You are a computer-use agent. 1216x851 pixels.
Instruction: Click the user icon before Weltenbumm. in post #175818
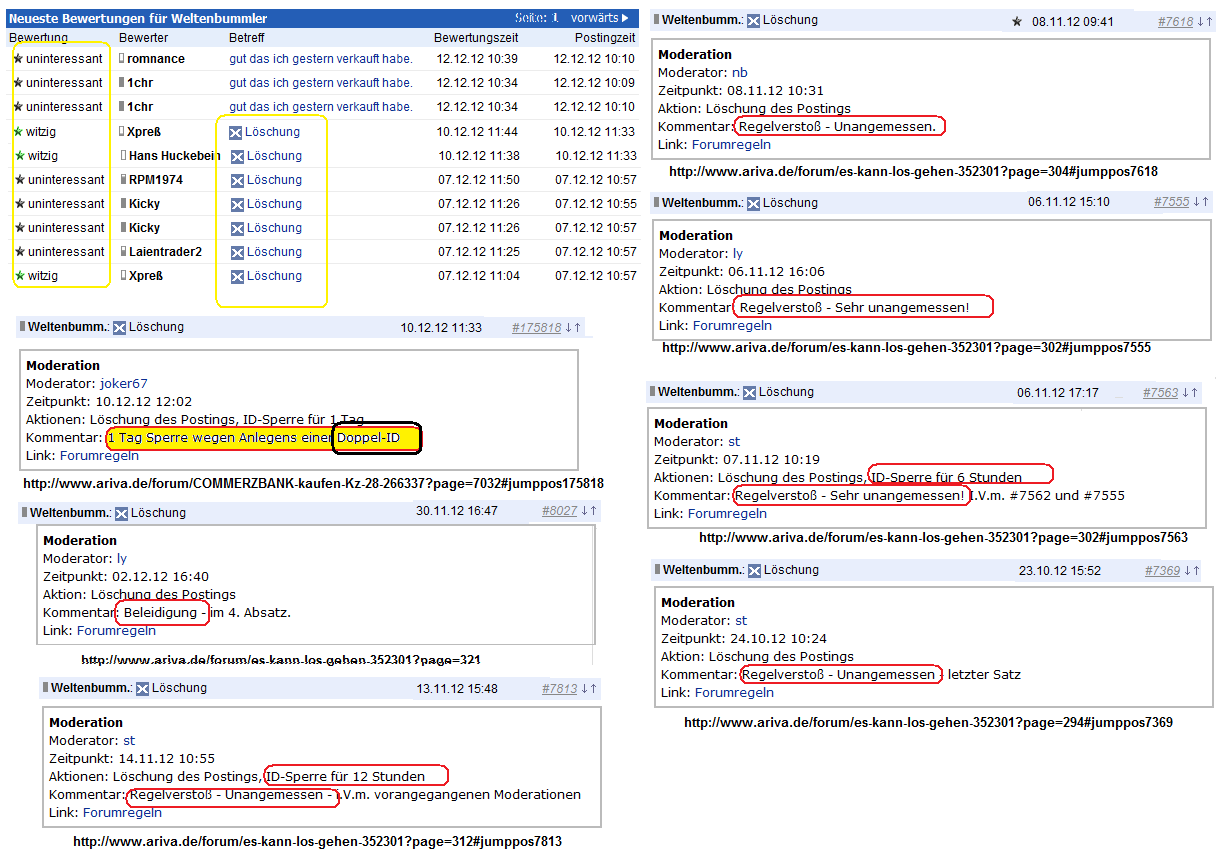[22, 327]
